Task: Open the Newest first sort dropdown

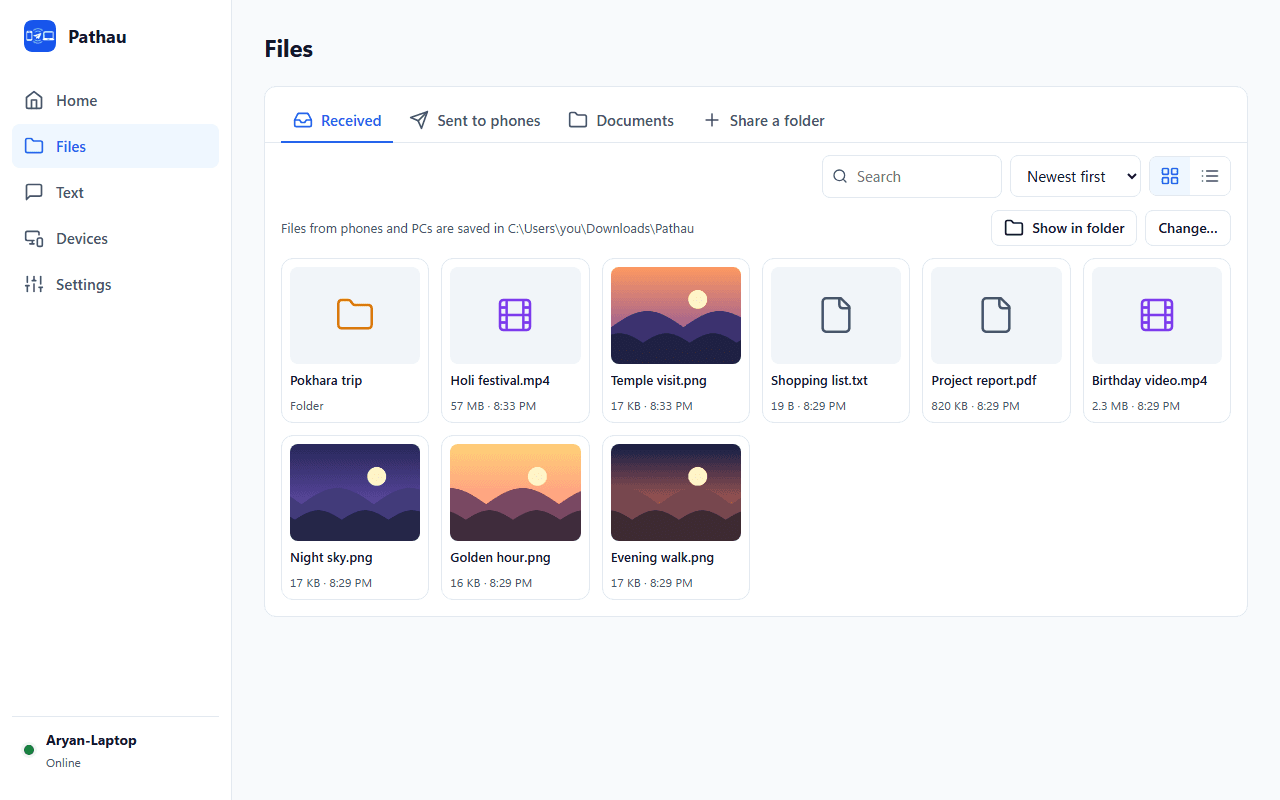Action: (x=1075, y=176)
